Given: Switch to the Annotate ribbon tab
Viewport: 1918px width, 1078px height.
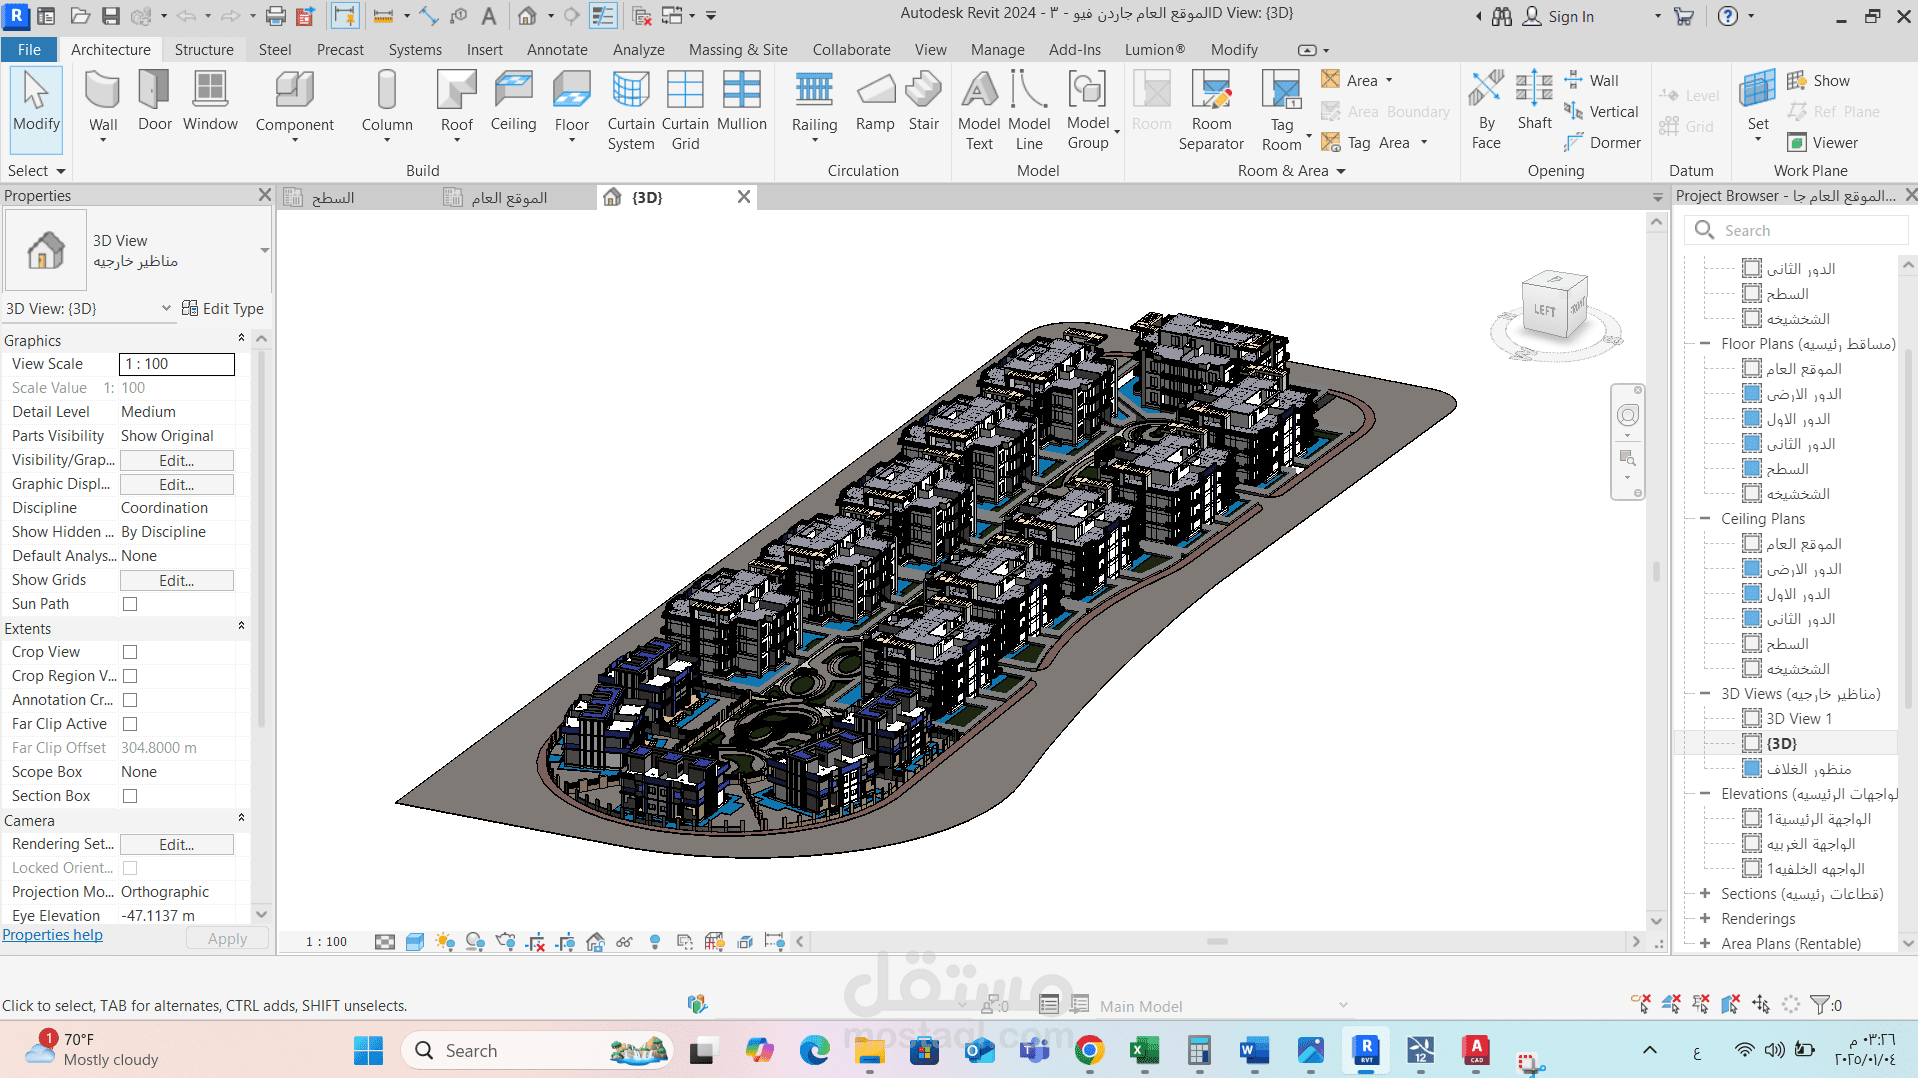Looking at the screenshot, I should [x=557, y=49].
